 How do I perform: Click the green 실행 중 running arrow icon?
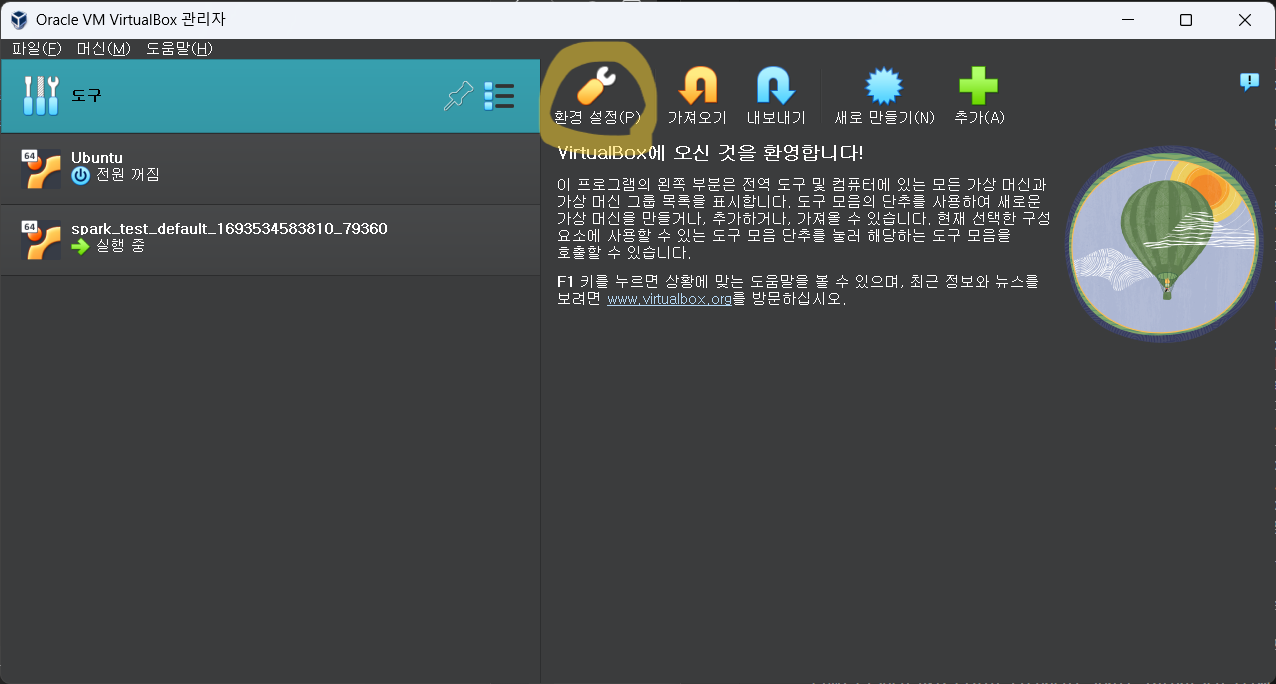click(x=81, y=246)
